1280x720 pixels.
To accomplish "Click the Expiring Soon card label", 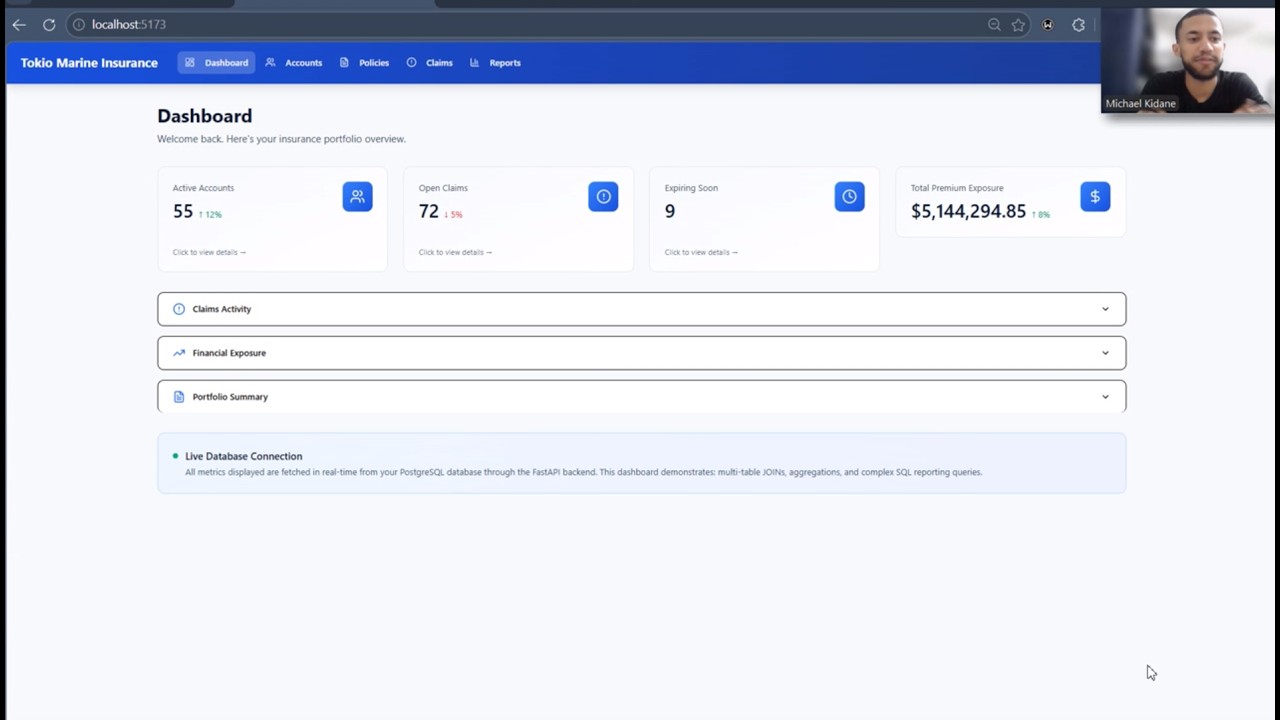I will (691, 188).
